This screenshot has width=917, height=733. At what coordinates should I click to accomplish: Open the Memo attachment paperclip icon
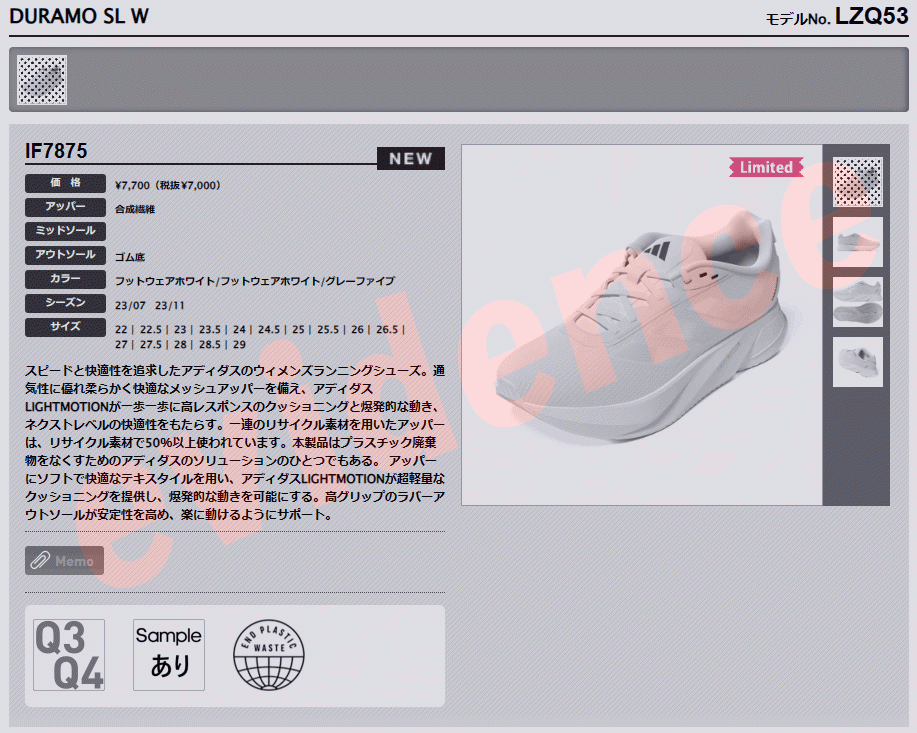[40, 560]
